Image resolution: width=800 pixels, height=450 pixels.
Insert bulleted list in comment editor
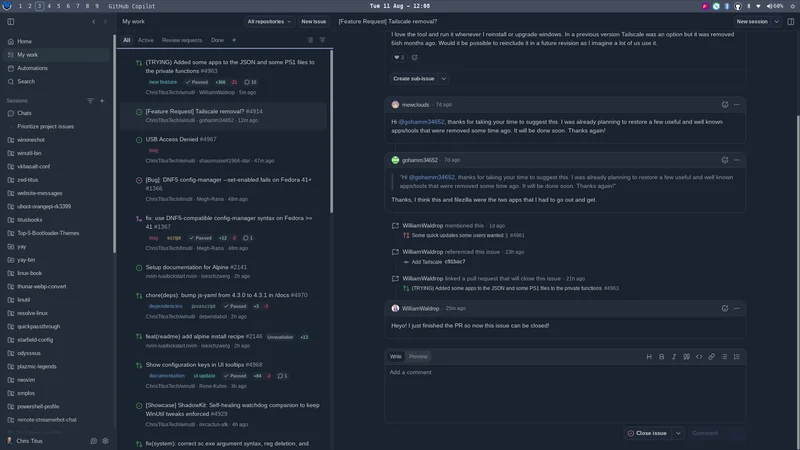click(724, 357)
